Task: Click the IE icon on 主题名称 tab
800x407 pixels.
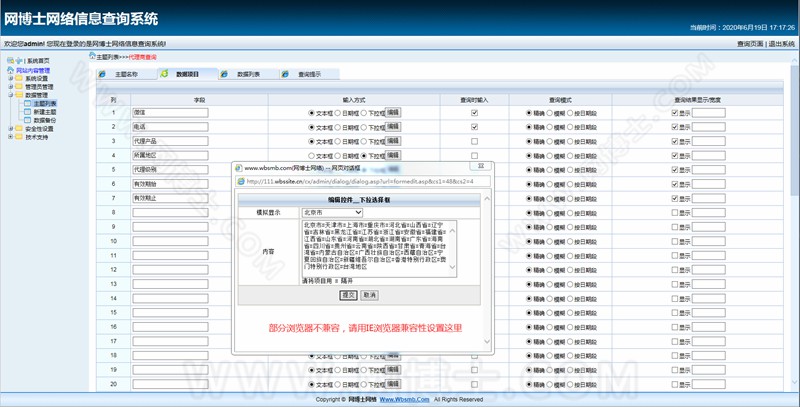Action: (103, 74)
